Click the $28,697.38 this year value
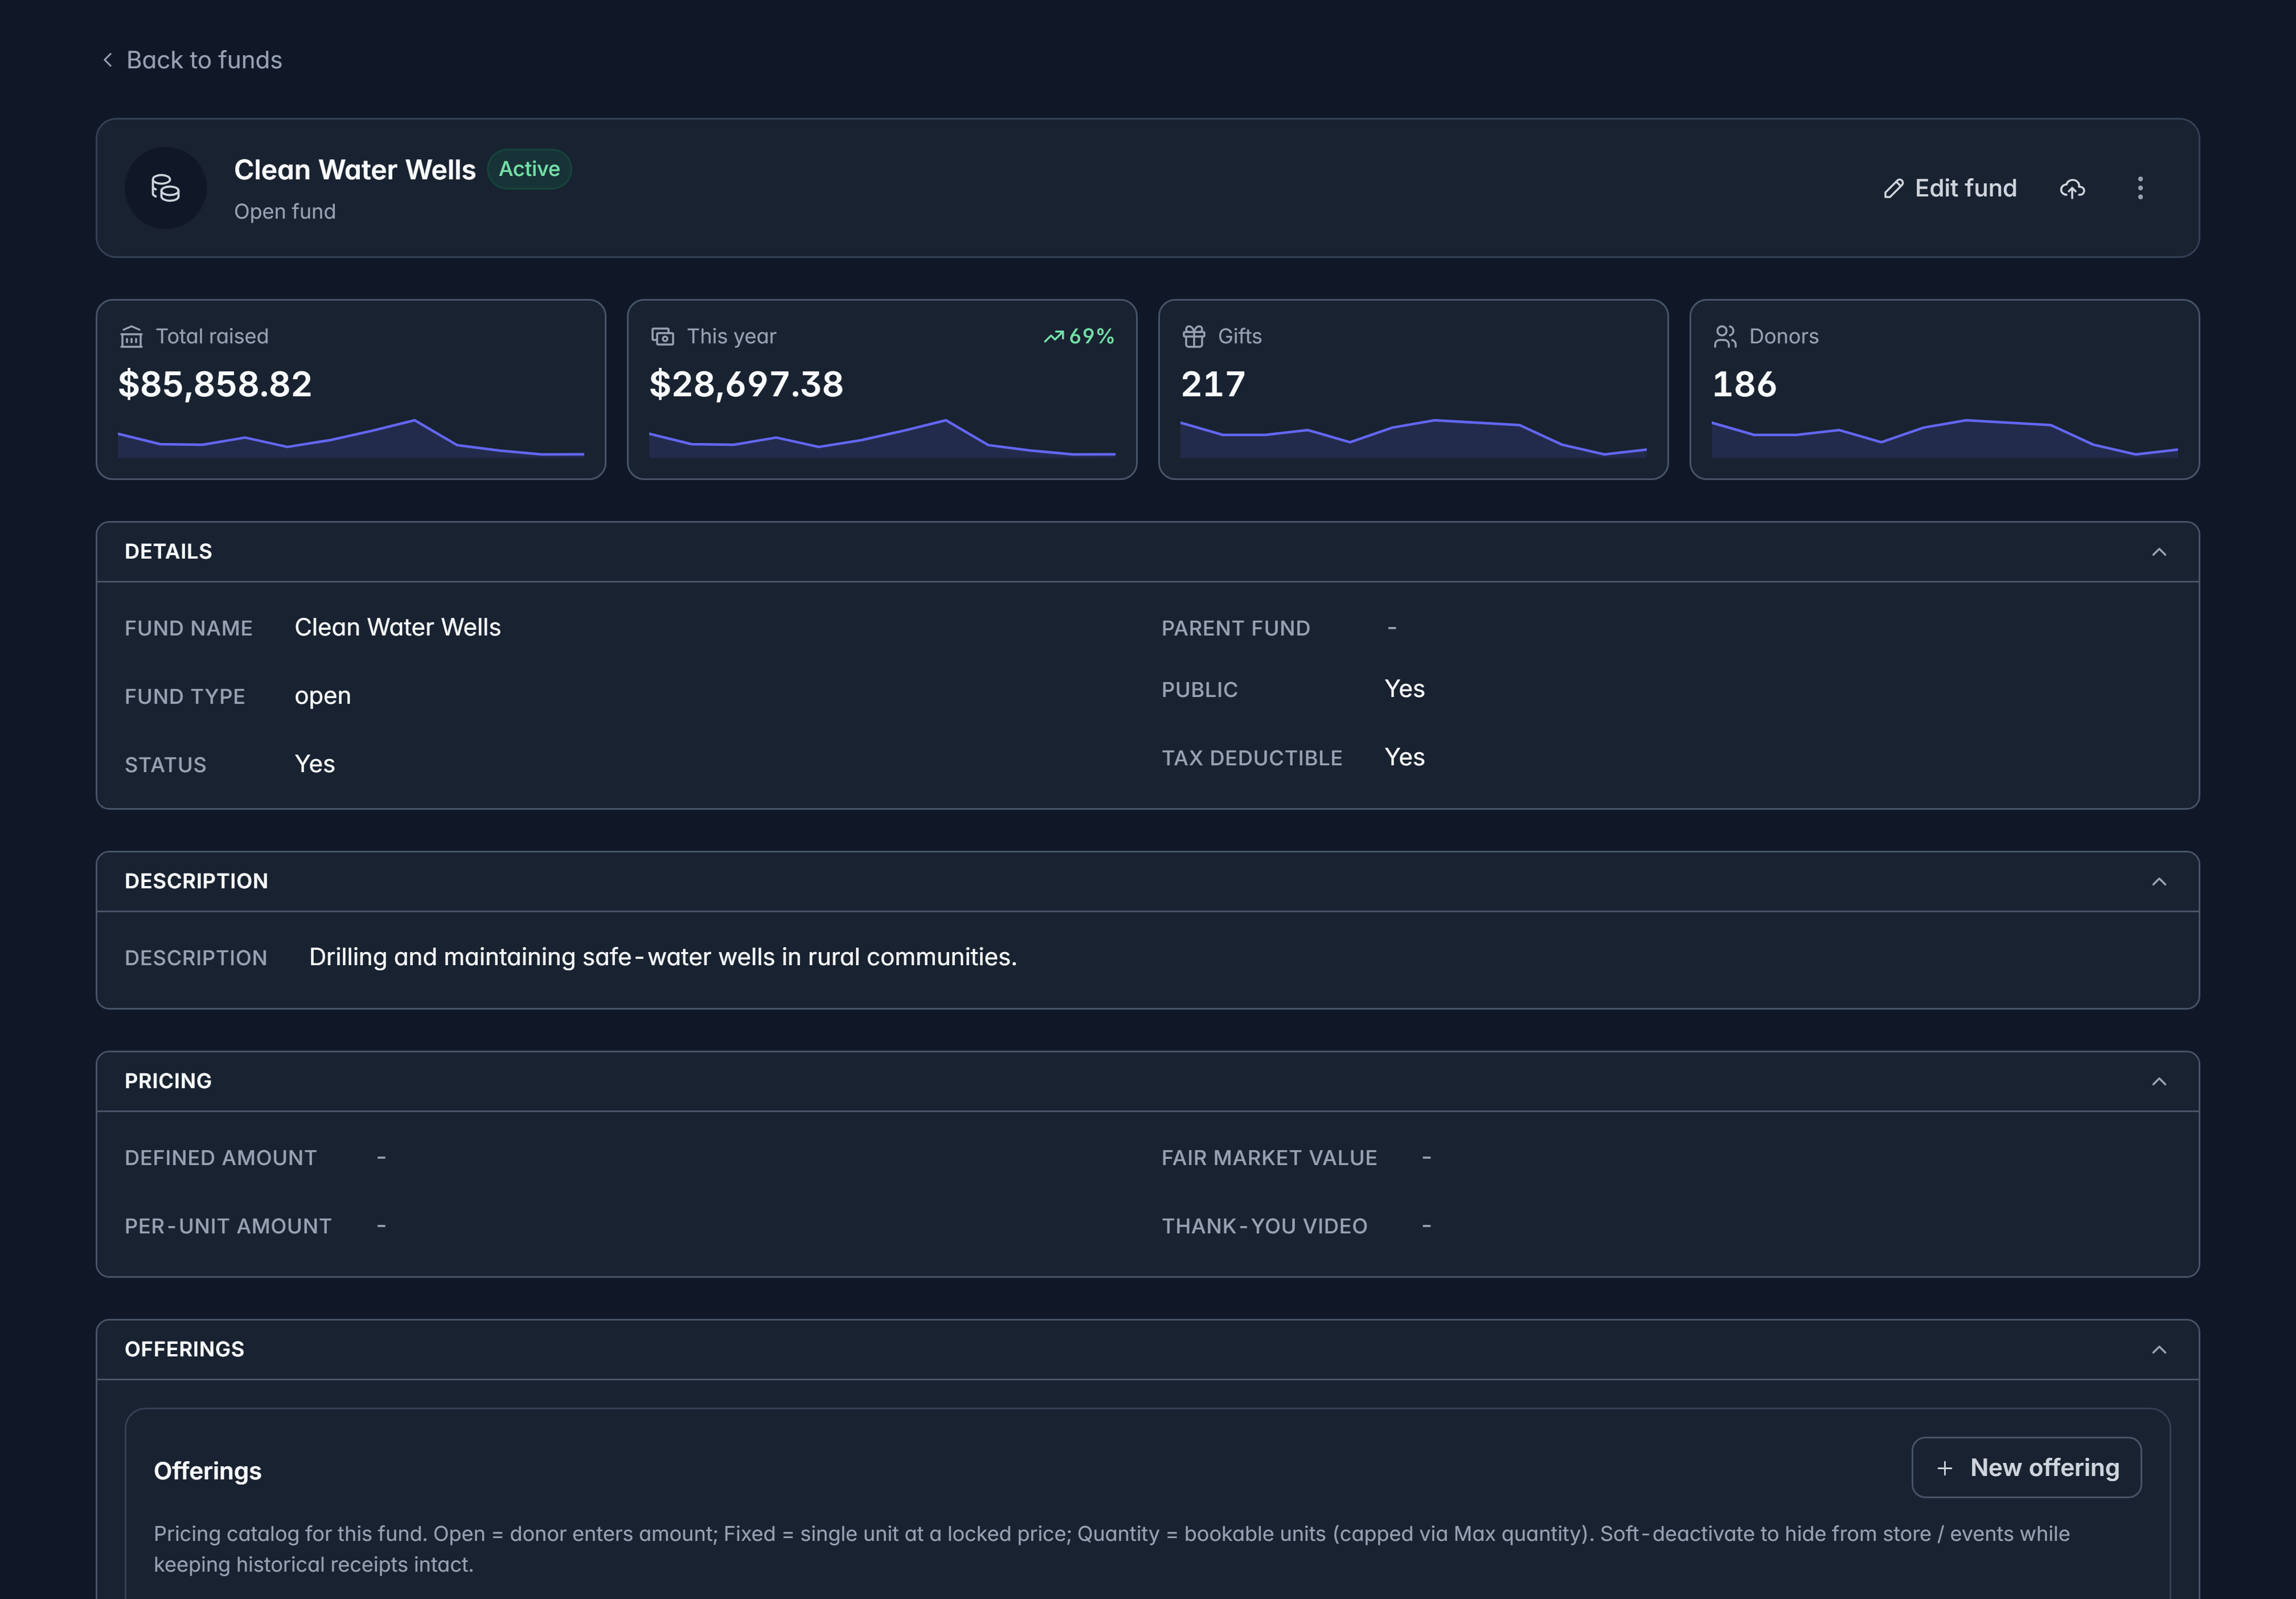Screen dimensions: 2296x1599 coord(746,384)
